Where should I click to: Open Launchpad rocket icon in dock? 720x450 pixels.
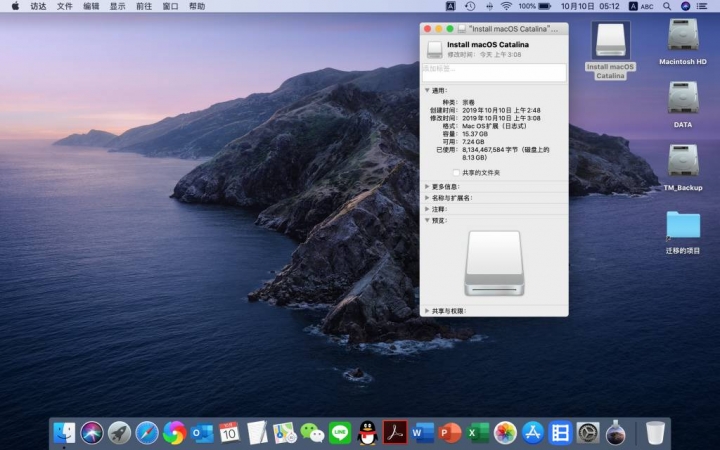pos(119,433)
